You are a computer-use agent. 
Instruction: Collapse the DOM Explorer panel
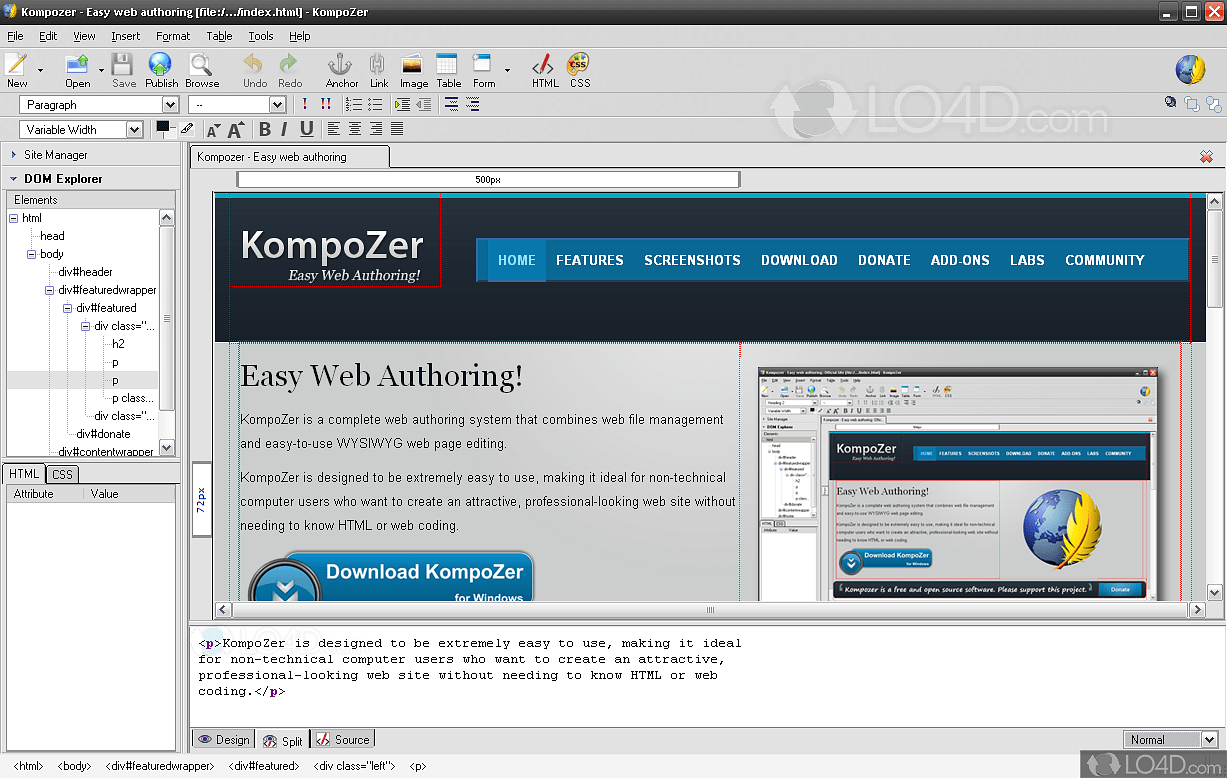point(14,179)
